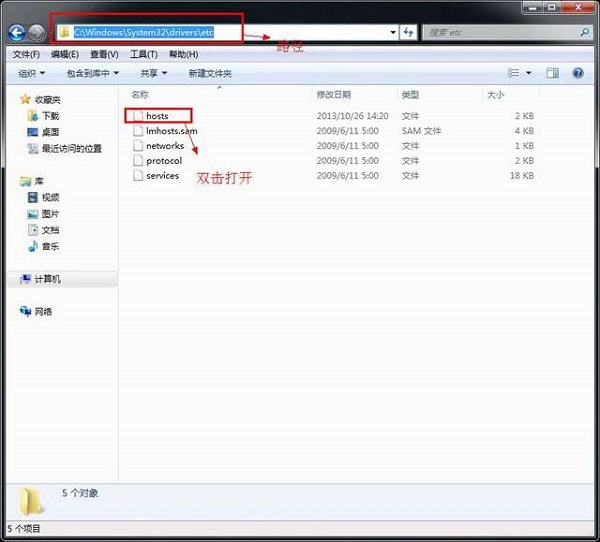Open Help with the question mark icon
600x542 pixels.
(578, 73)
